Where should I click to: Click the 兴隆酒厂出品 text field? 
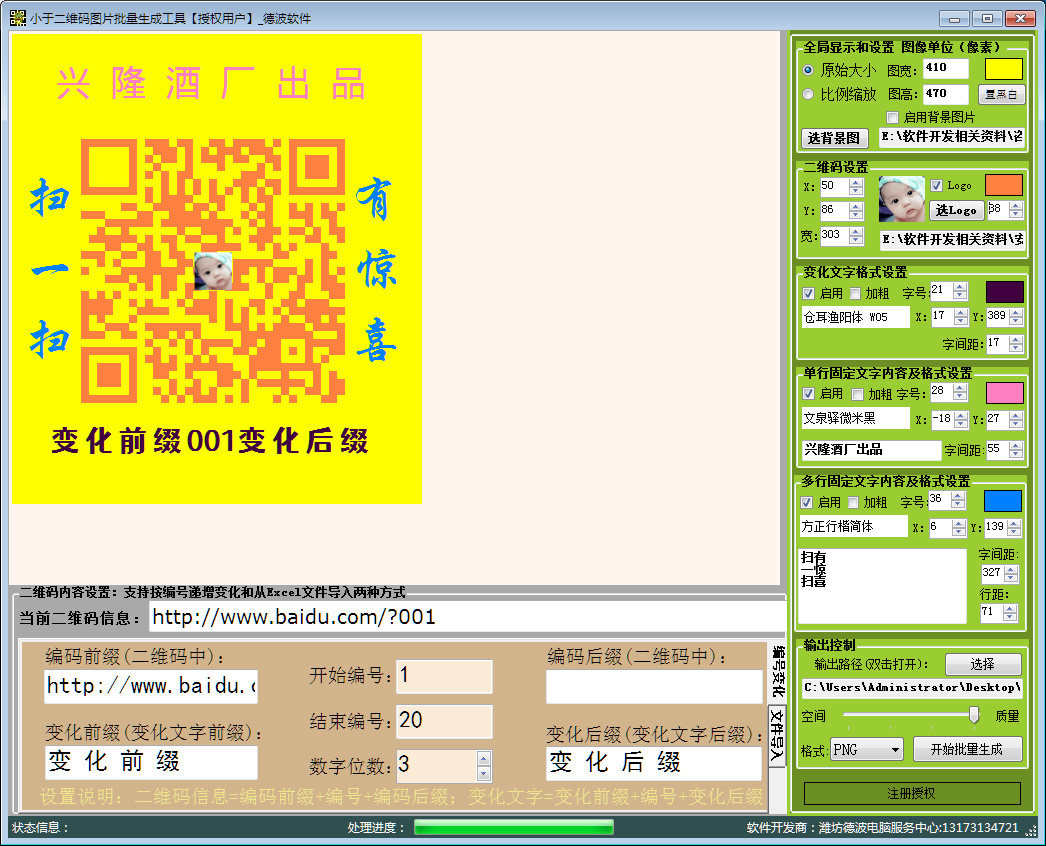pyautogui.click(x=871, y=450)
